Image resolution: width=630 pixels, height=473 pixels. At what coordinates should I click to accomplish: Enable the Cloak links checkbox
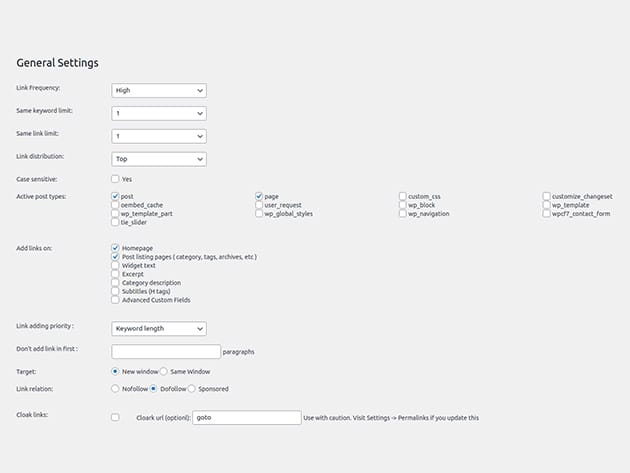coord(116,417)
